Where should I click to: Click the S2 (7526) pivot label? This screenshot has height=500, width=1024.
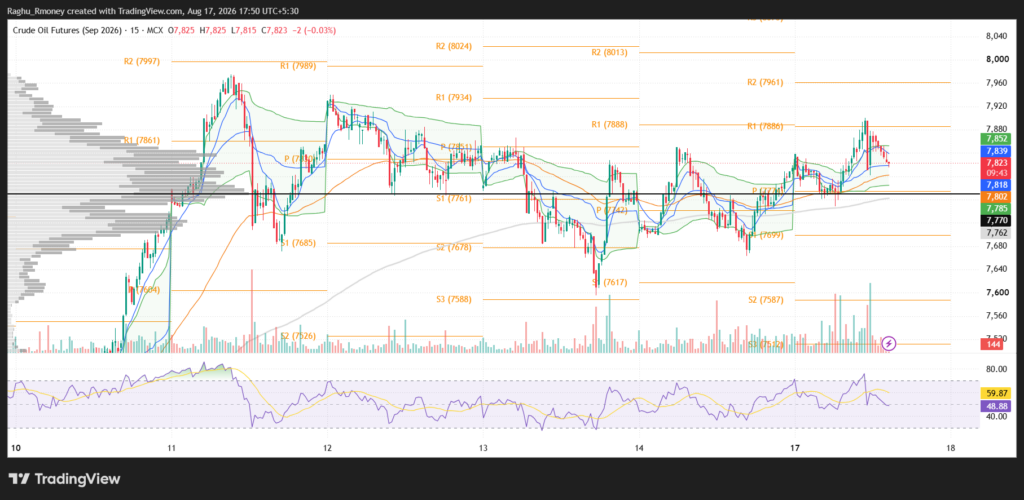click(298, 336)
